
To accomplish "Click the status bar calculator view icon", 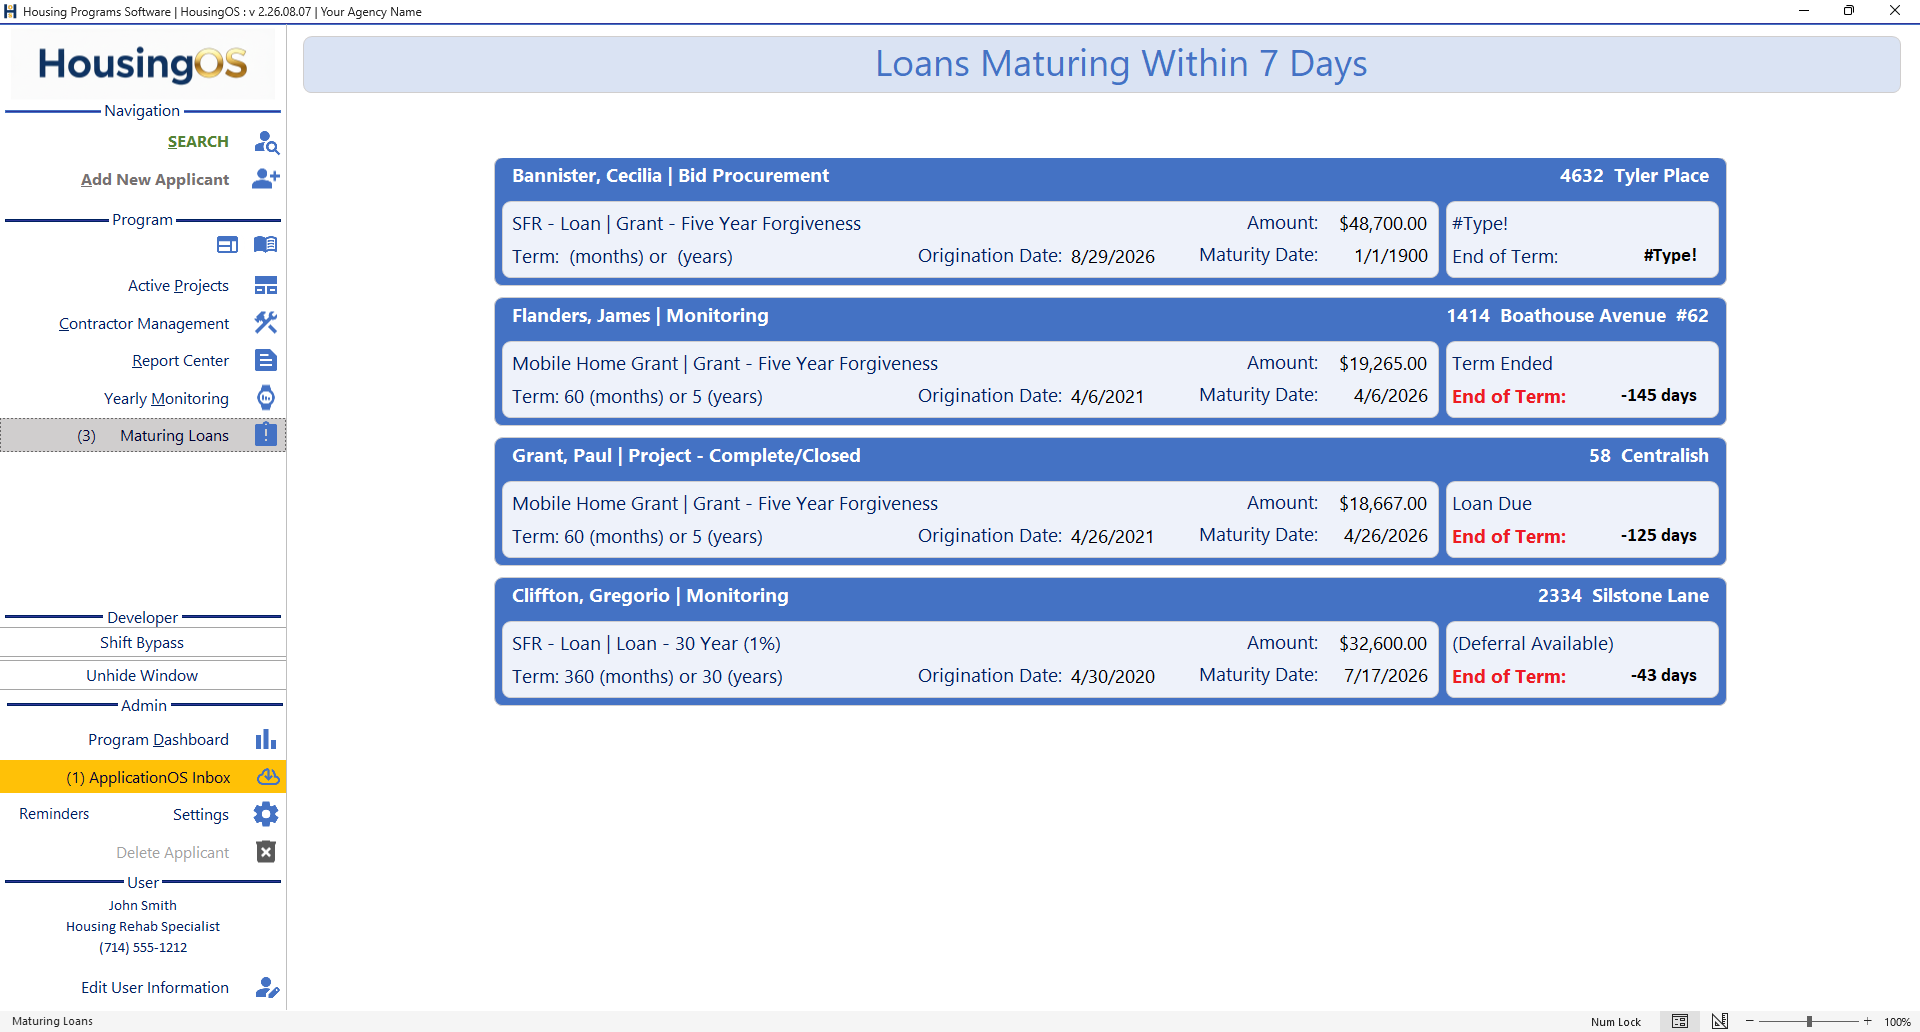I will pos(1680,1021).
